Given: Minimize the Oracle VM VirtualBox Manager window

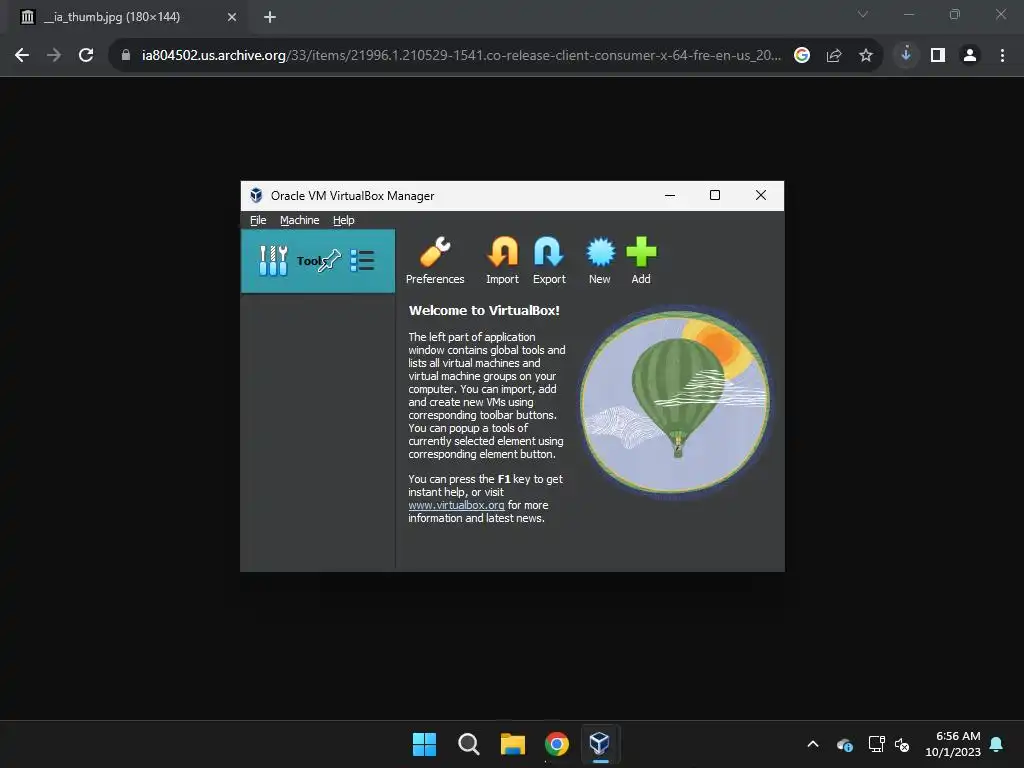Looking at the screenshot, I should click(x=670, y=195).
